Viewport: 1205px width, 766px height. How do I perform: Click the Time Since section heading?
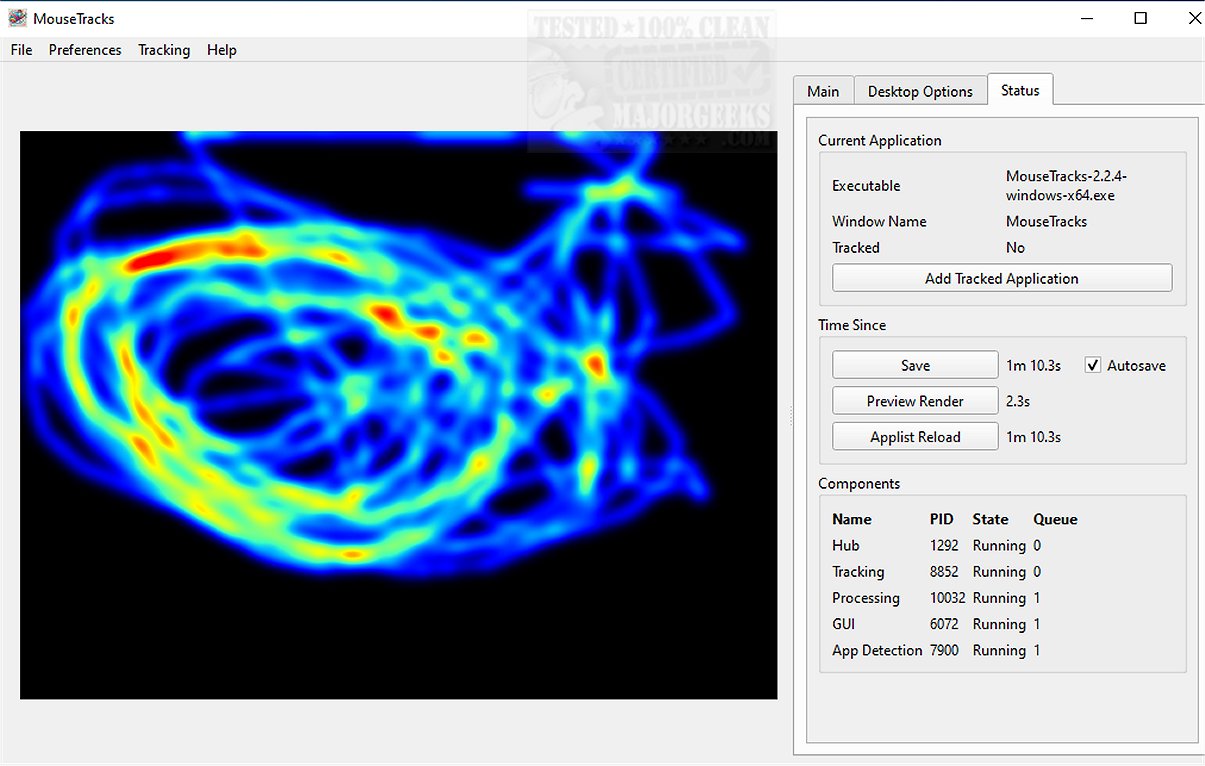tap(852, 325)
